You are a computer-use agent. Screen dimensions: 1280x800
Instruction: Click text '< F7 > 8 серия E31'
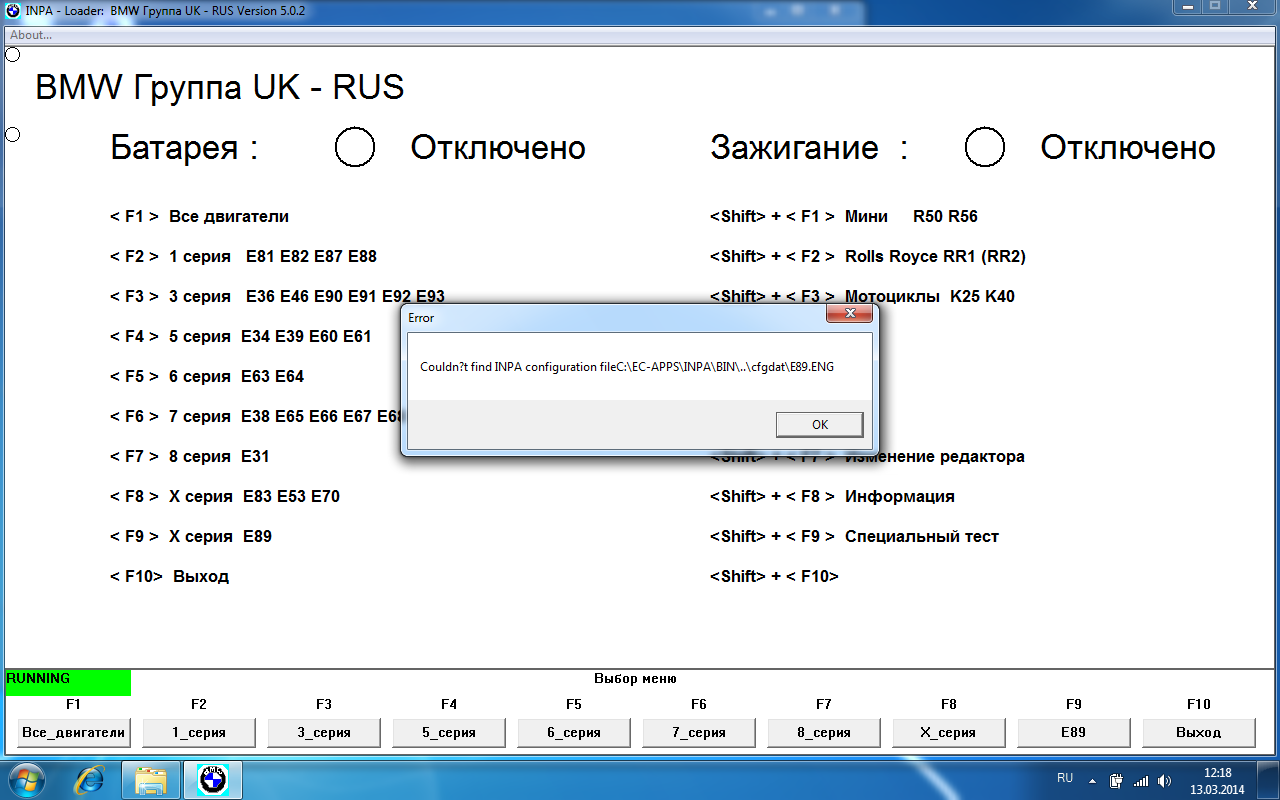(x=189, y=456)
